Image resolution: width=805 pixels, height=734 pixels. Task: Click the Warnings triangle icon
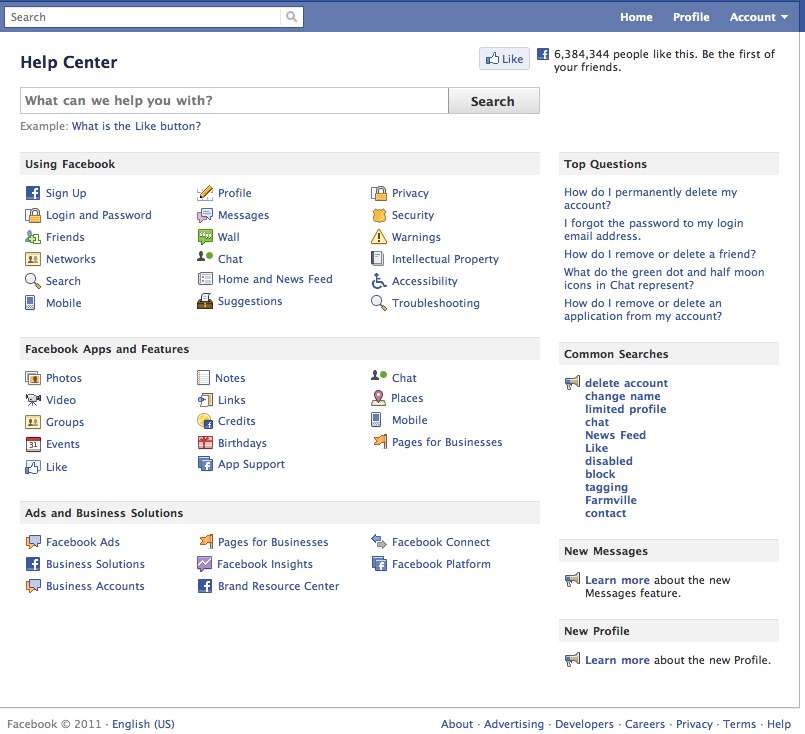[x=379, y=237]
